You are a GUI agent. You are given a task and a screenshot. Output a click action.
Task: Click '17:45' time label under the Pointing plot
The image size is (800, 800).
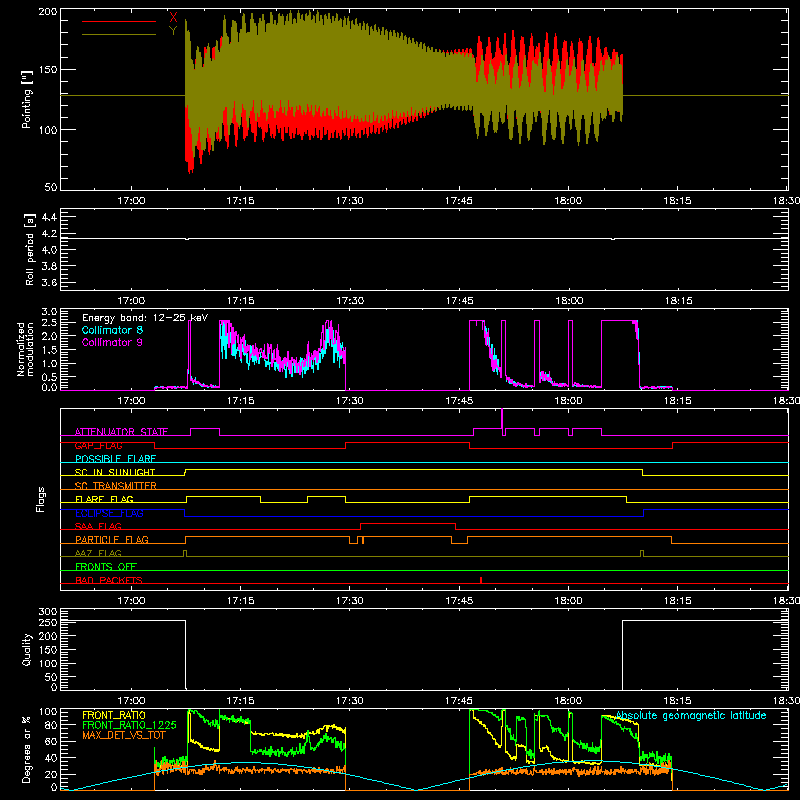point(459,201)
